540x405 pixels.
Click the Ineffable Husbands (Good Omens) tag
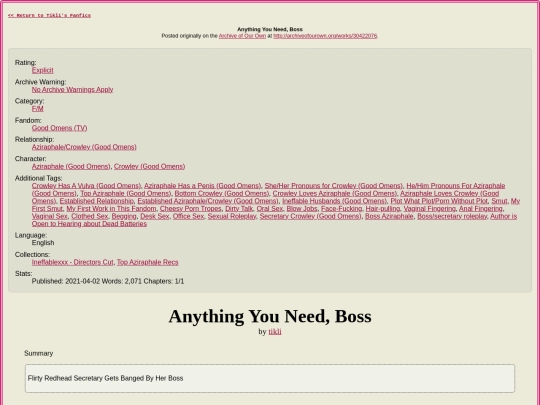[x=334, y=201]
